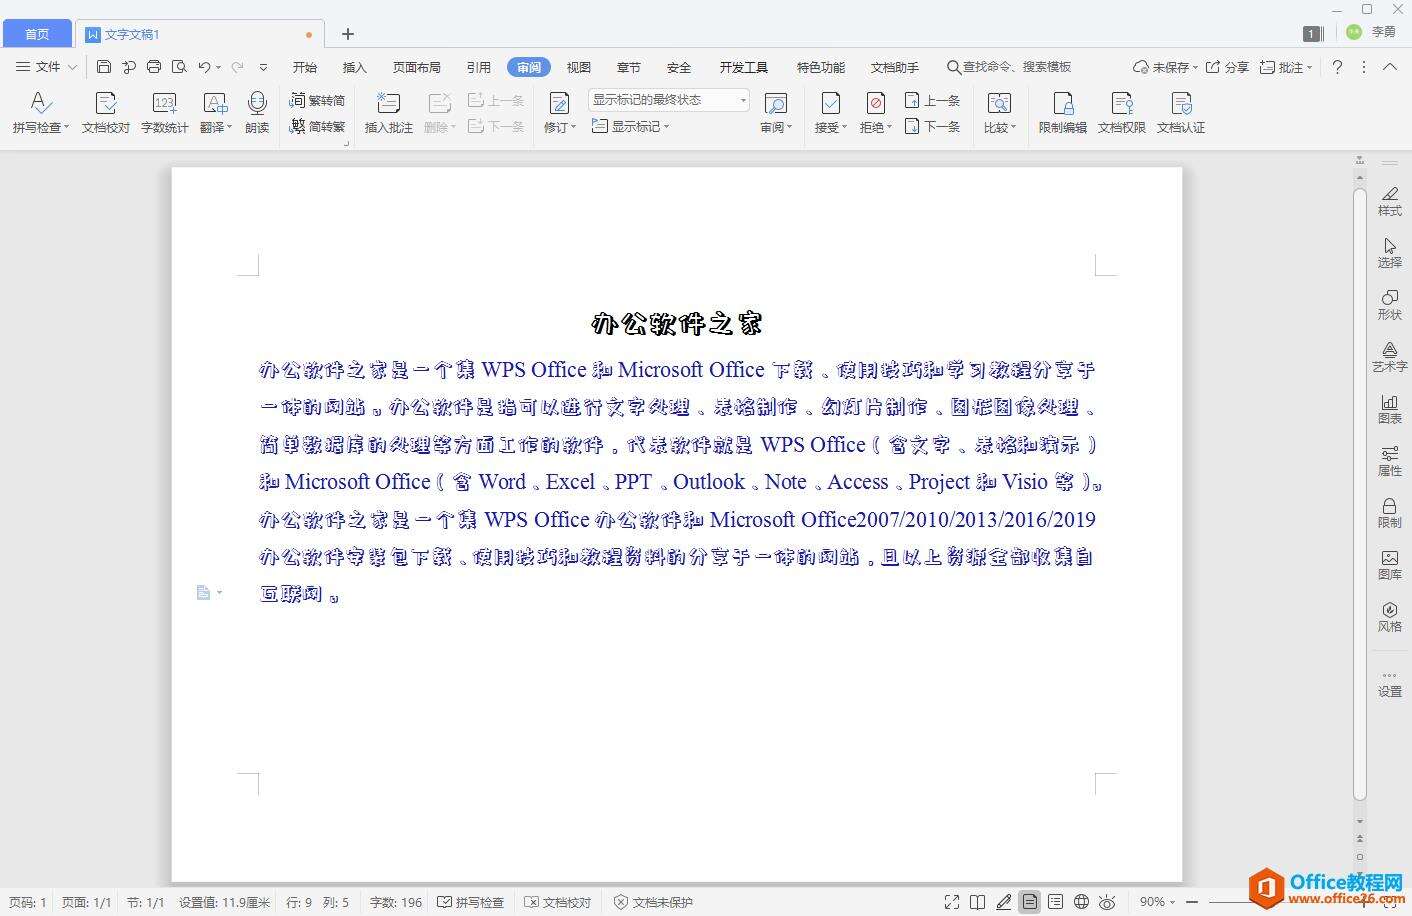Open the 文档校对 proofreading tool

[105, 112]
